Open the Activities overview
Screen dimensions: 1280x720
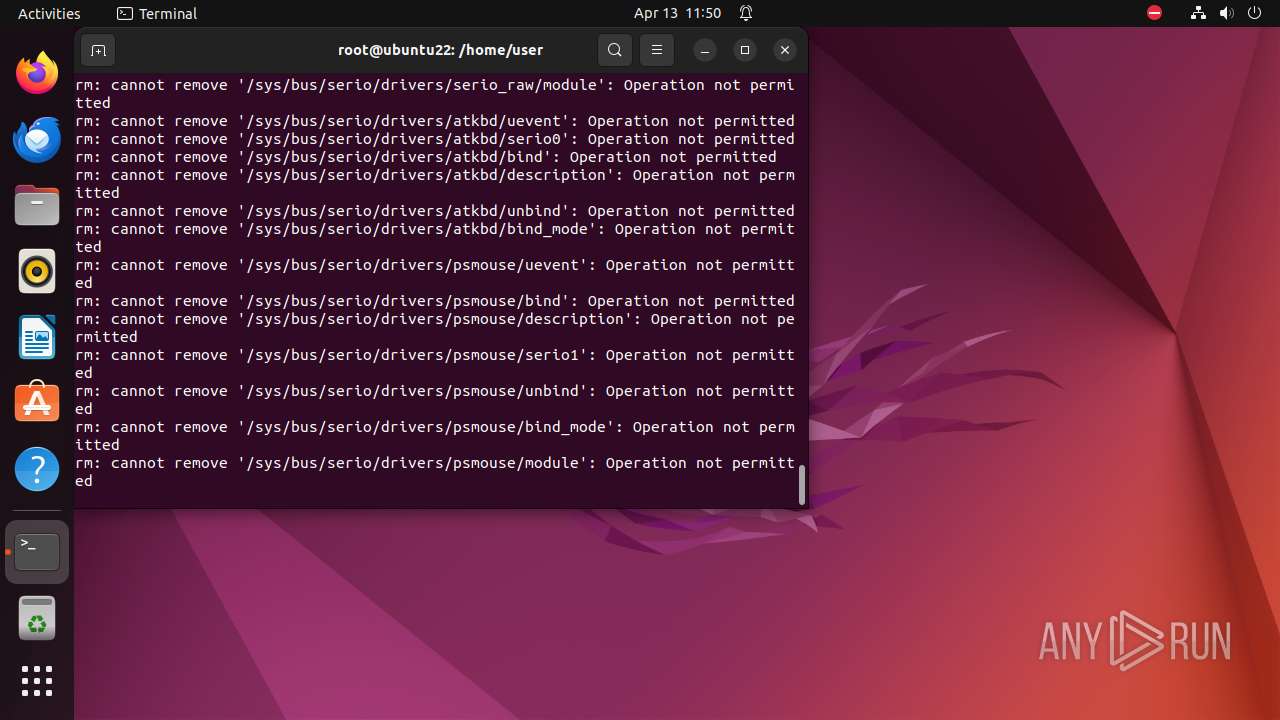(49, 13)
